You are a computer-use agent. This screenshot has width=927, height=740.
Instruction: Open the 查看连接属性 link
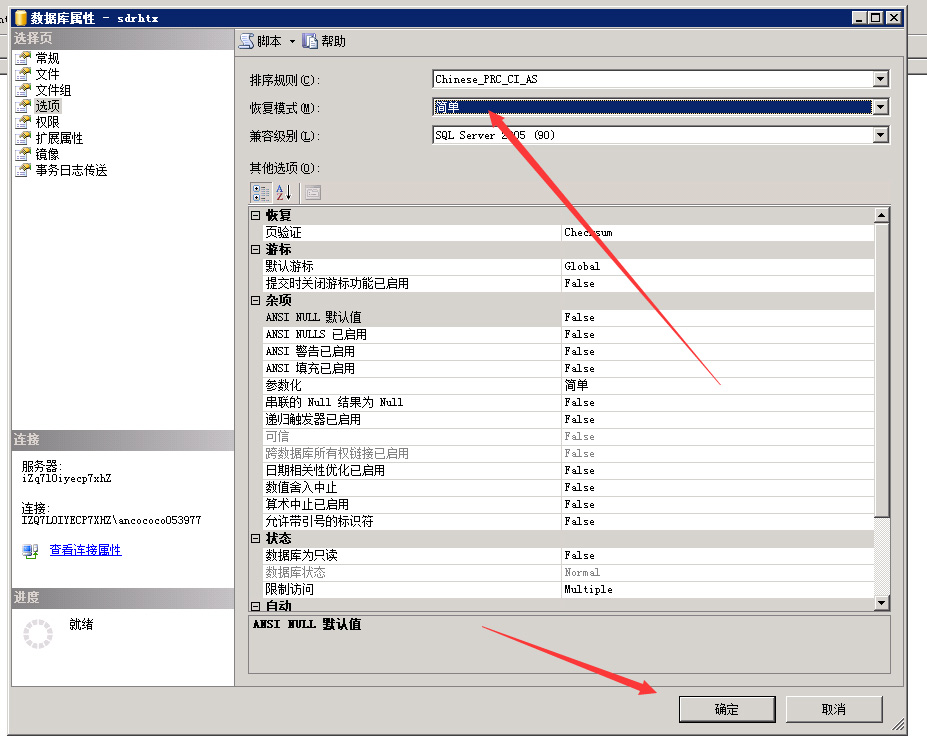(x=85, y=550)
